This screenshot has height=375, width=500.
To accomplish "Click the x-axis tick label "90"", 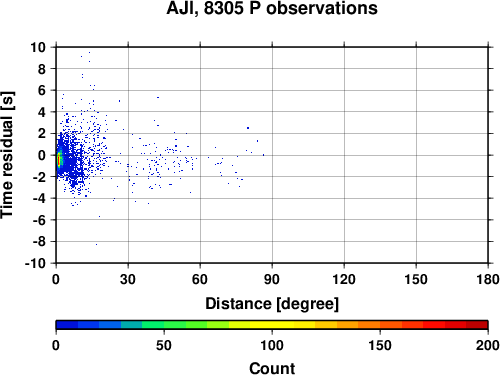I will (x=272, y=279).
